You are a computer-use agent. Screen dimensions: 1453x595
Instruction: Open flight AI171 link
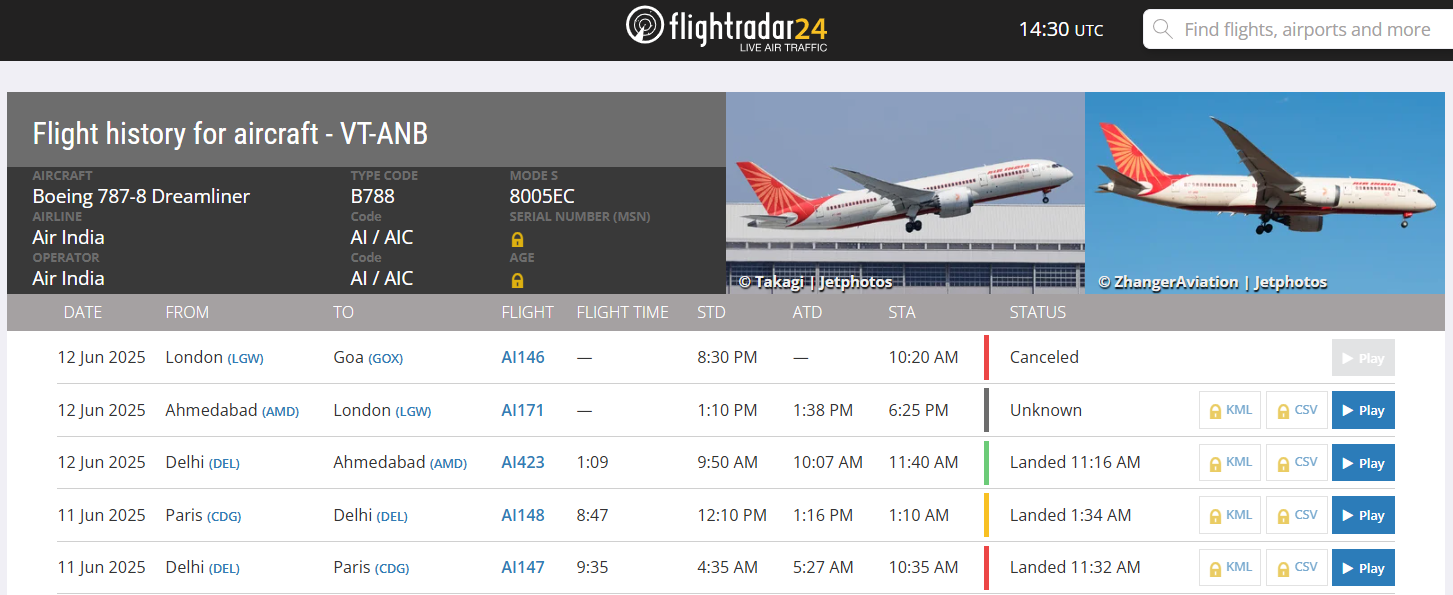pyautogui.click(x=523, y=410)
